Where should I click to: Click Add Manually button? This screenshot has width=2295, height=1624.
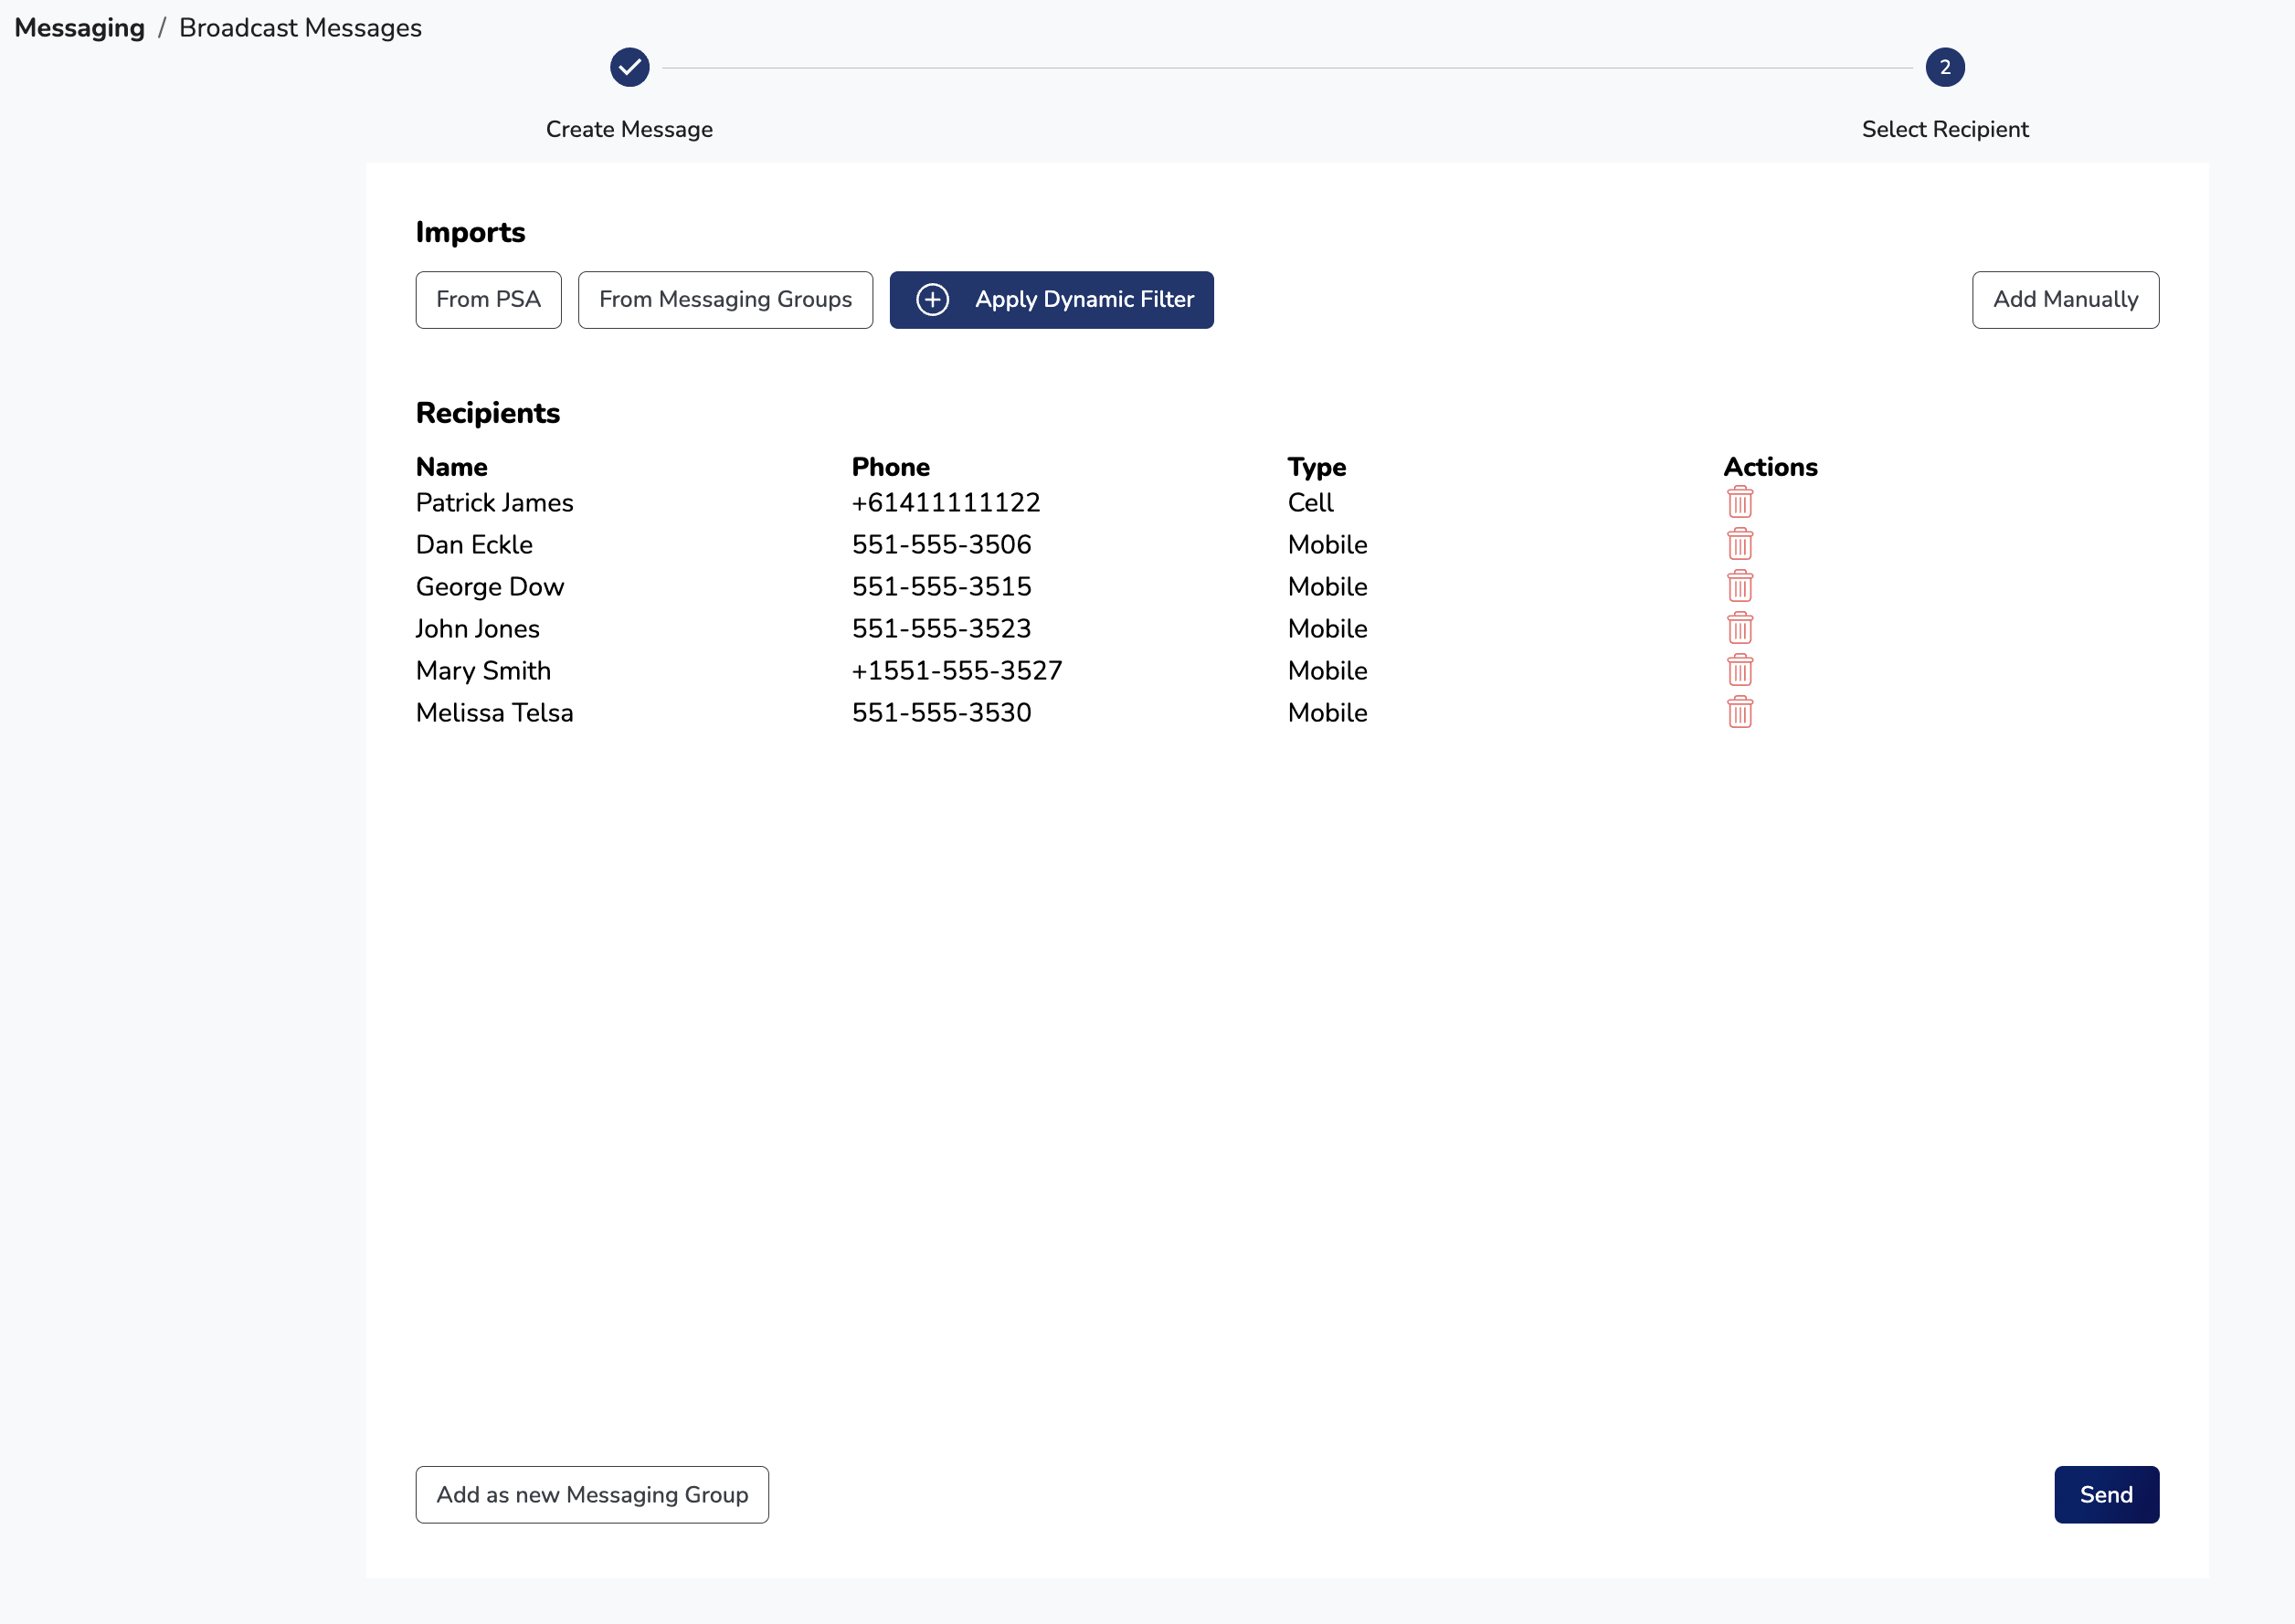pos(2064,299)
